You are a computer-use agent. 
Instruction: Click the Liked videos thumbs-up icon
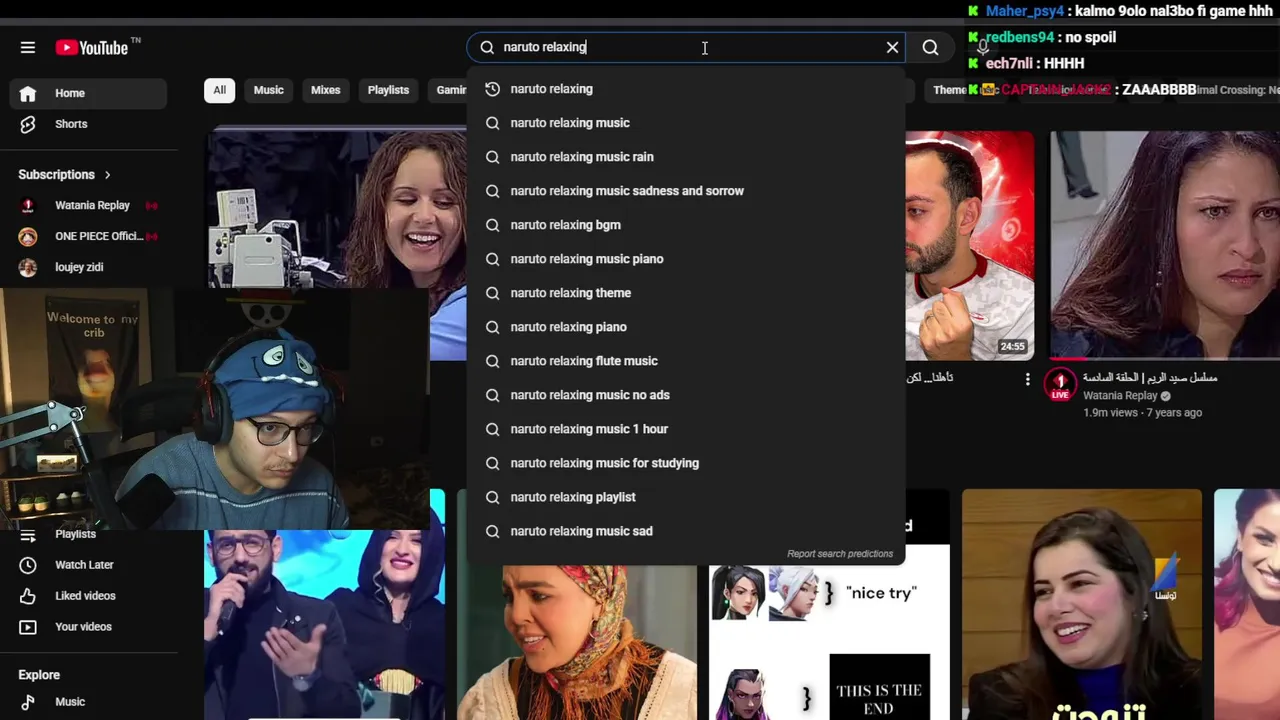28,596
